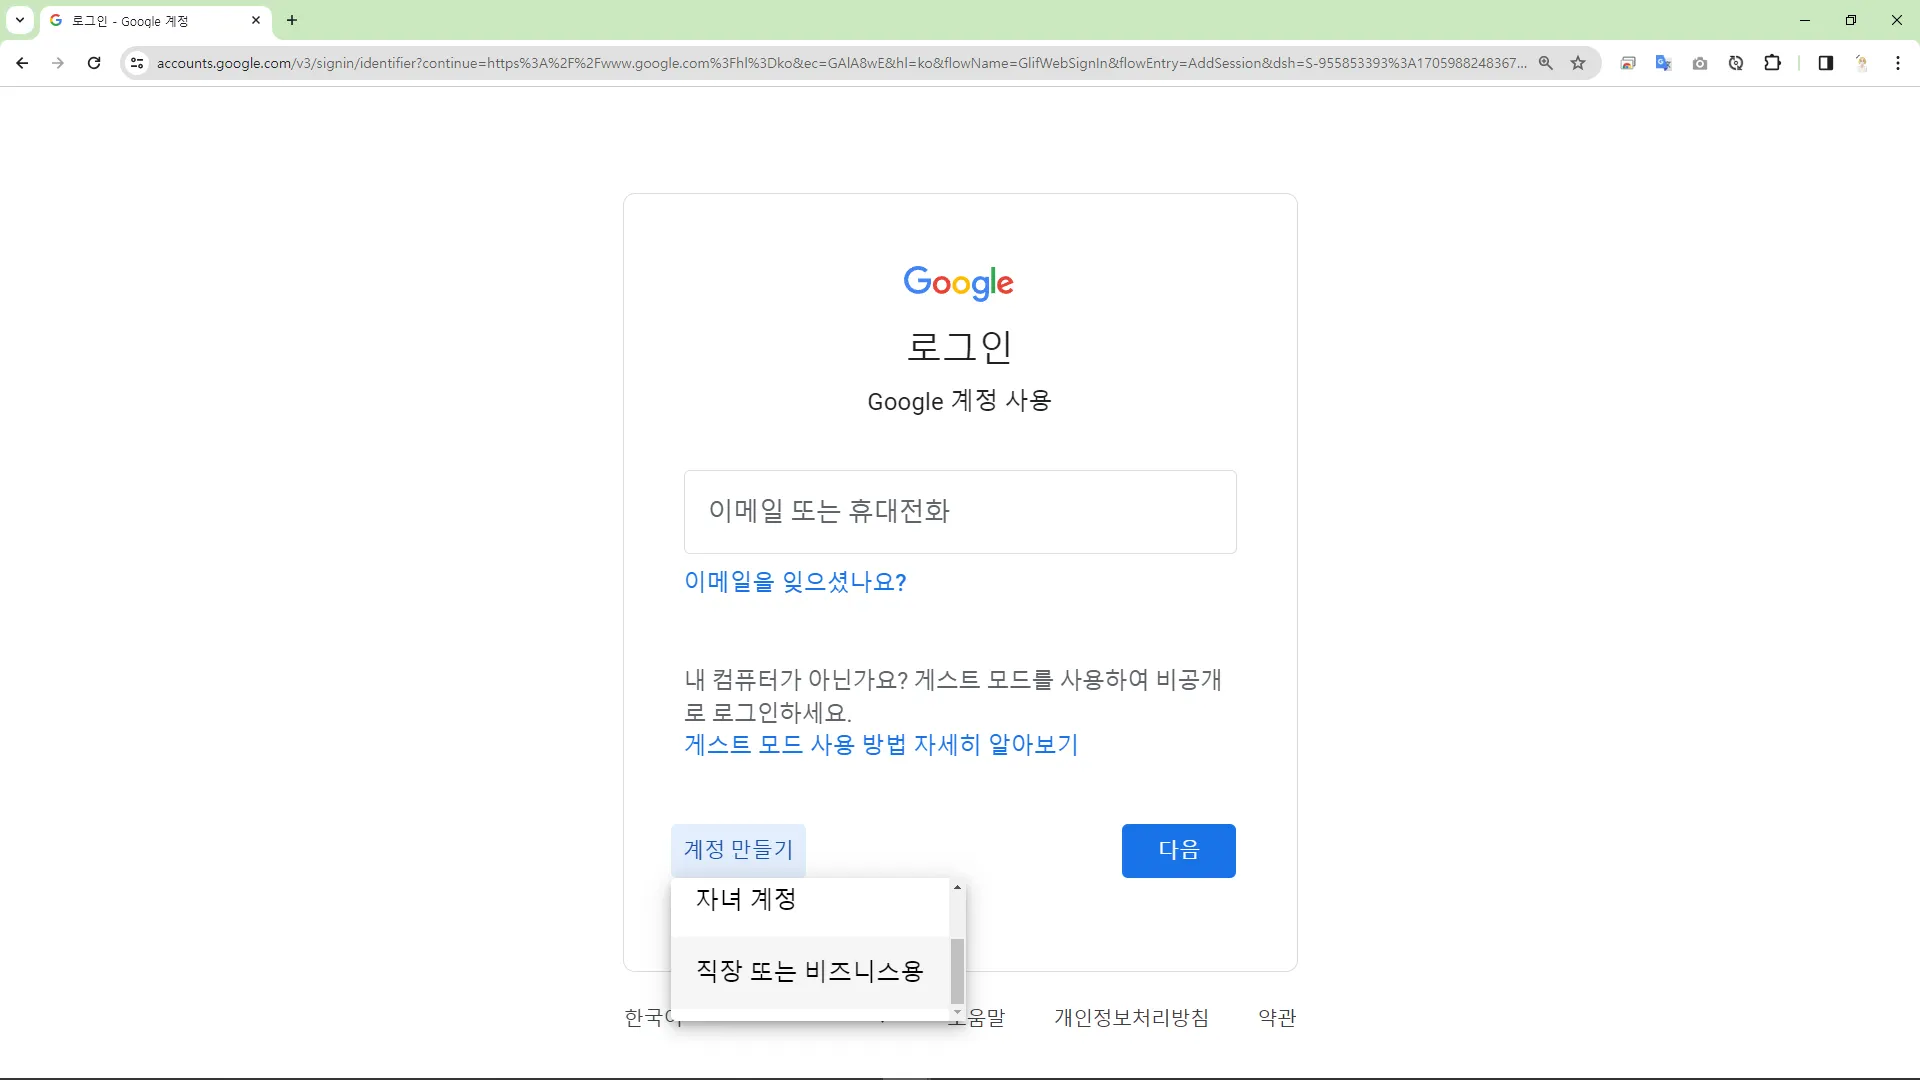Open the Extensions puzzle-piece menu
Image resolution: width=1920 pixels, height=1080 pixels.
[x=1772, y=63]
